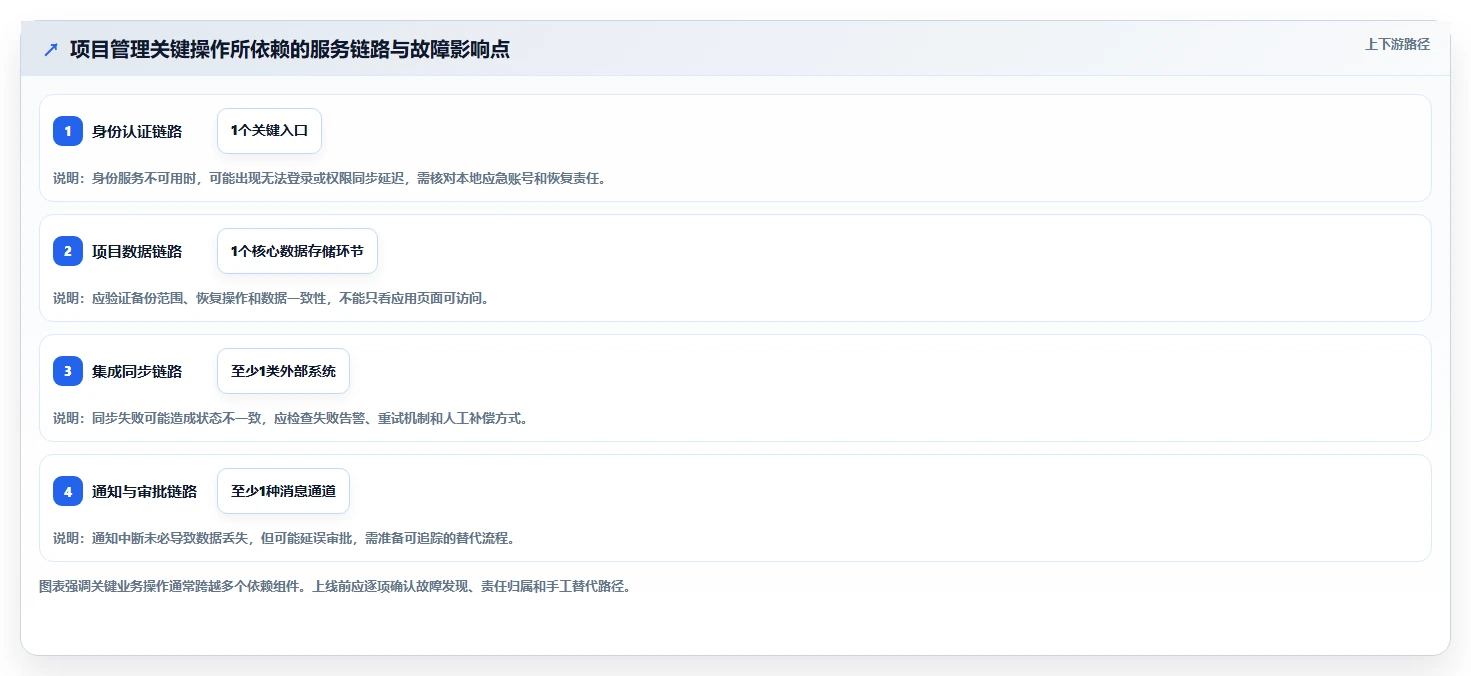Click the number 2 step badge
Screen dimensions: 1471x676
point(68,251)
